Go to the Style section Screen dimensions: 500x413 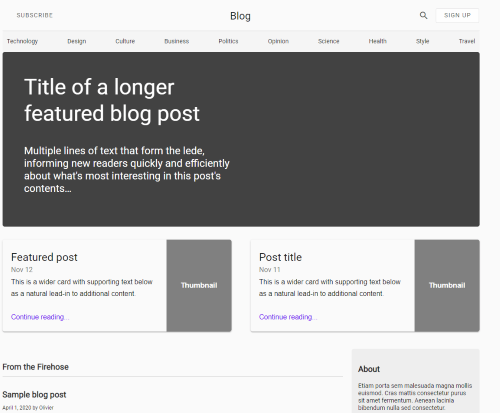422,41
